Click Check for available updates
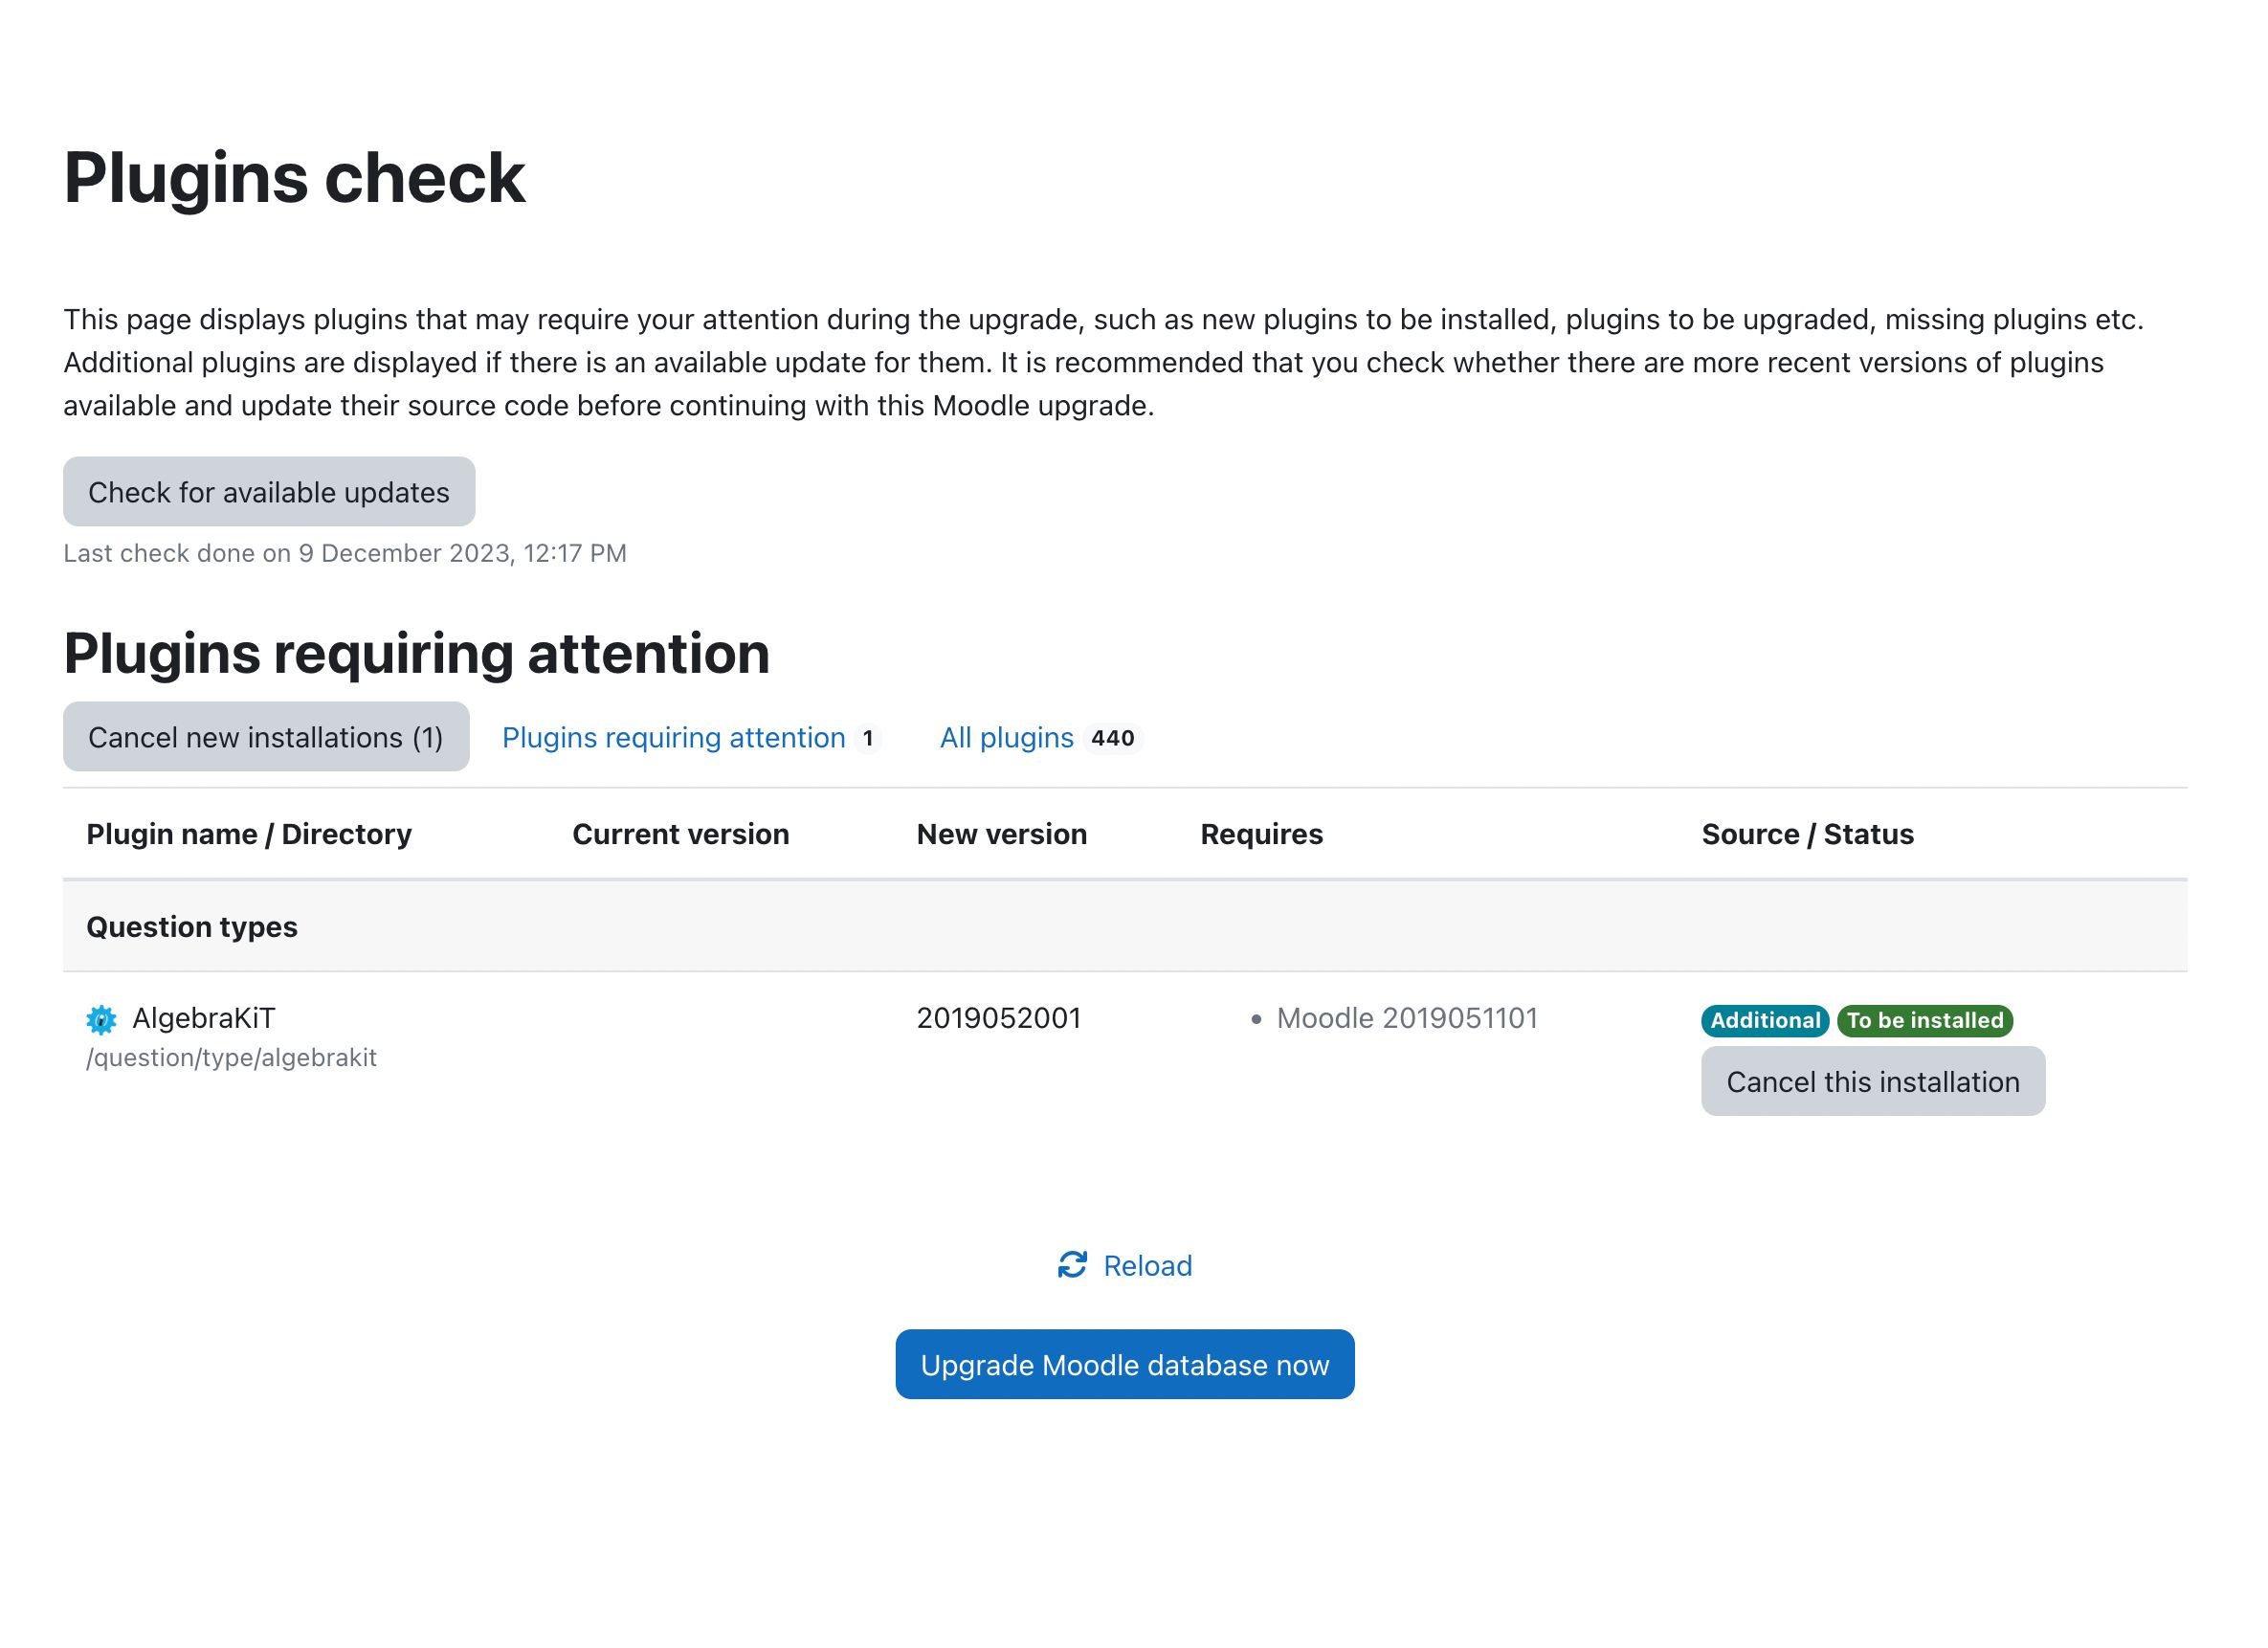The width and height of the screenshot is (2268, 1648). [x=268, y=491]
